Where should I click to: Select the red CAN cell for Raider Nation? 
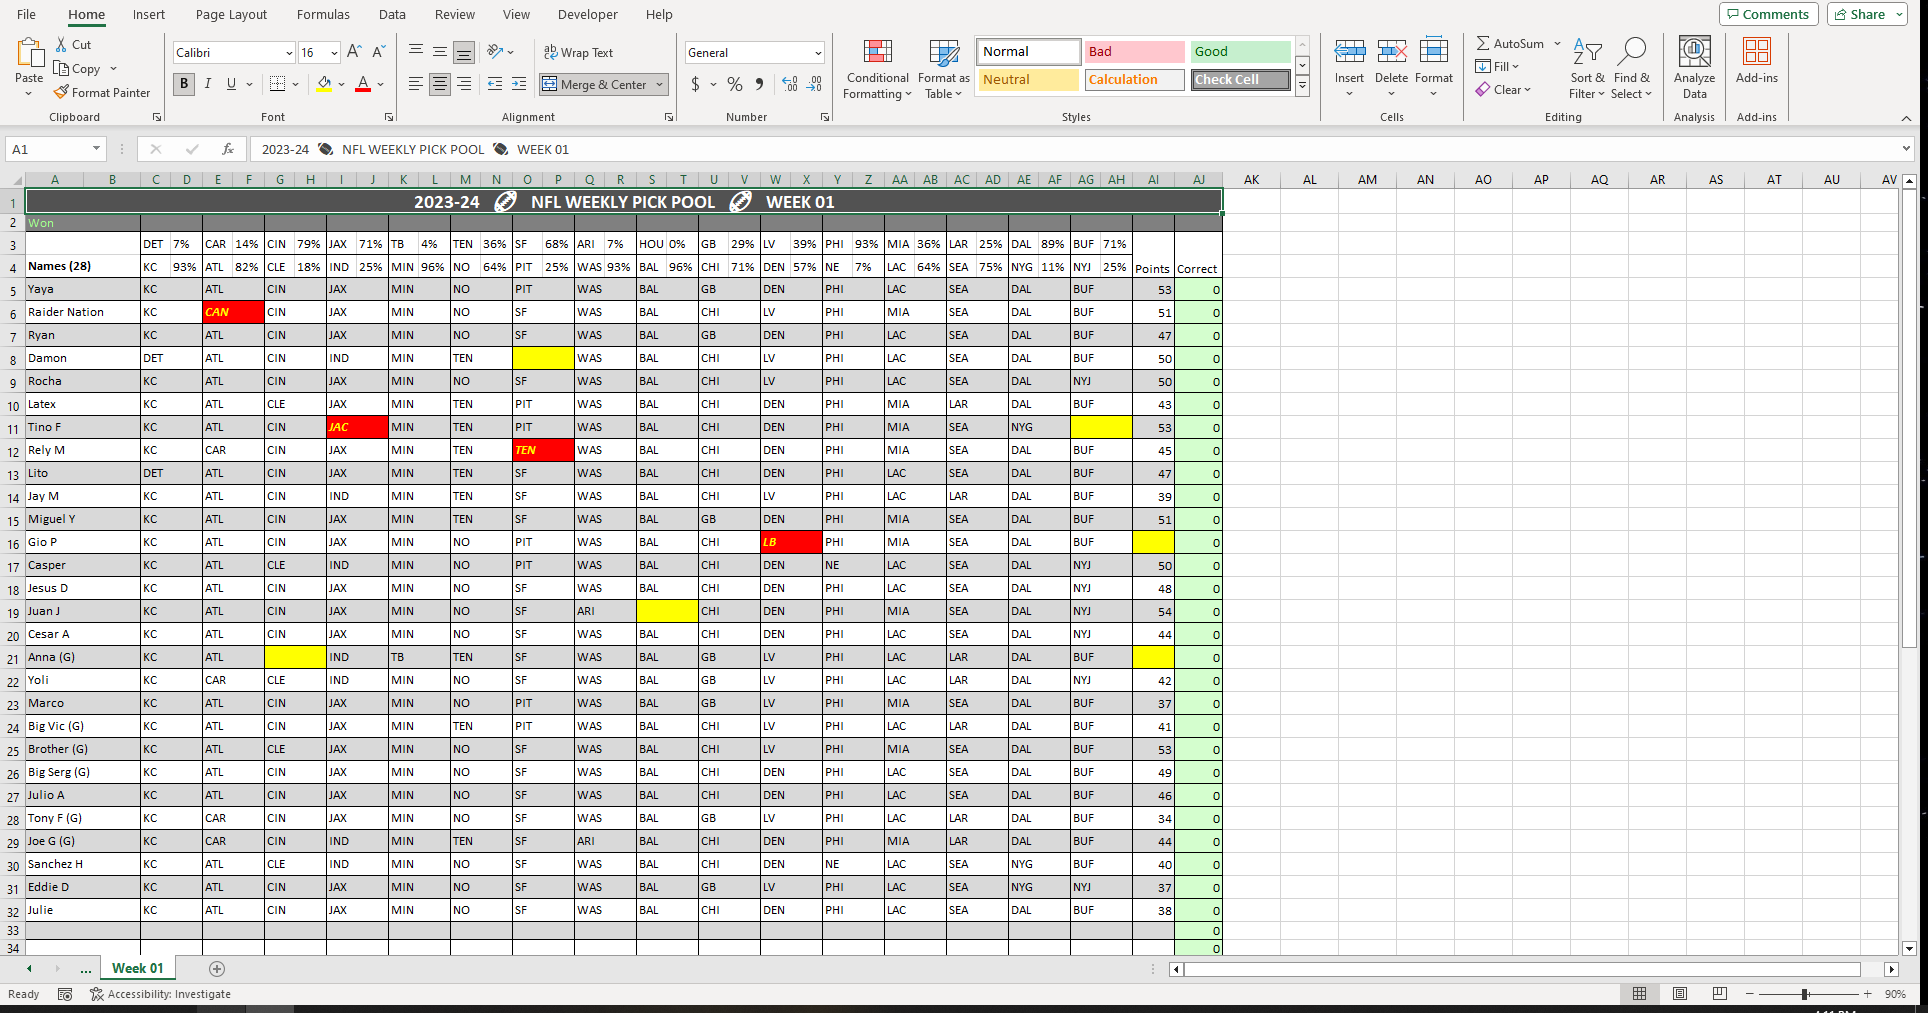click(233, 312)
